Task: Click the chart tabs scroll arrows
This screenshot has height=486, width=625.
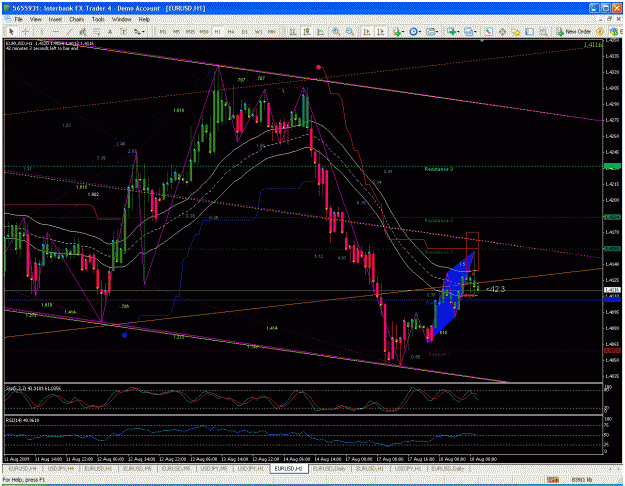Action: 615,468
